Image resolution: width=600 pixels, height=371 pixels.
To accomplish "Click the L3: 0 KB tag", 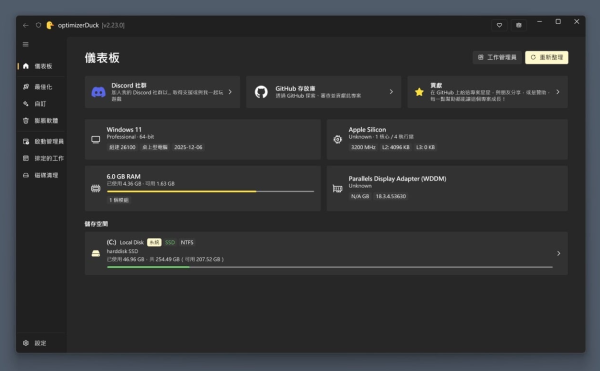I will [426, 147].
